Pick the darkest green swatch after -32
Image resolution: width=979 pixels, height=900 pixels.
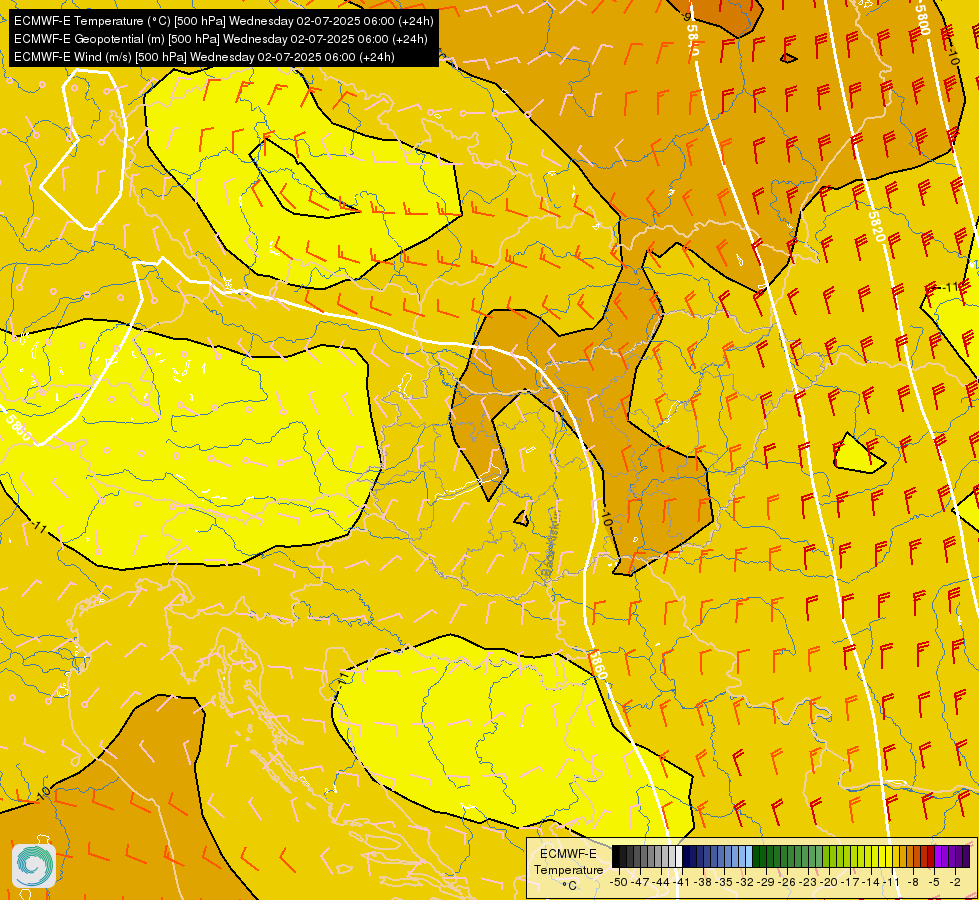[x=756, y=856]
